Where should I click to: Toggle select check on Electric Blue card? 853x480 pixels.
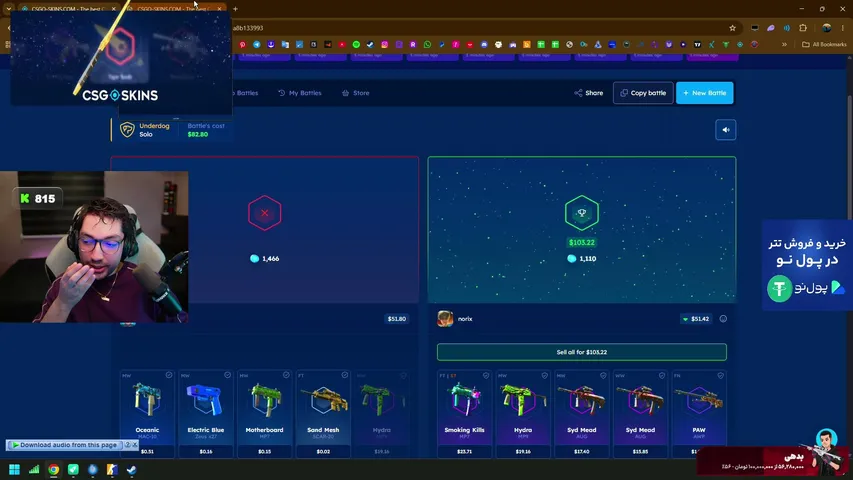click(x=227, y=375)
